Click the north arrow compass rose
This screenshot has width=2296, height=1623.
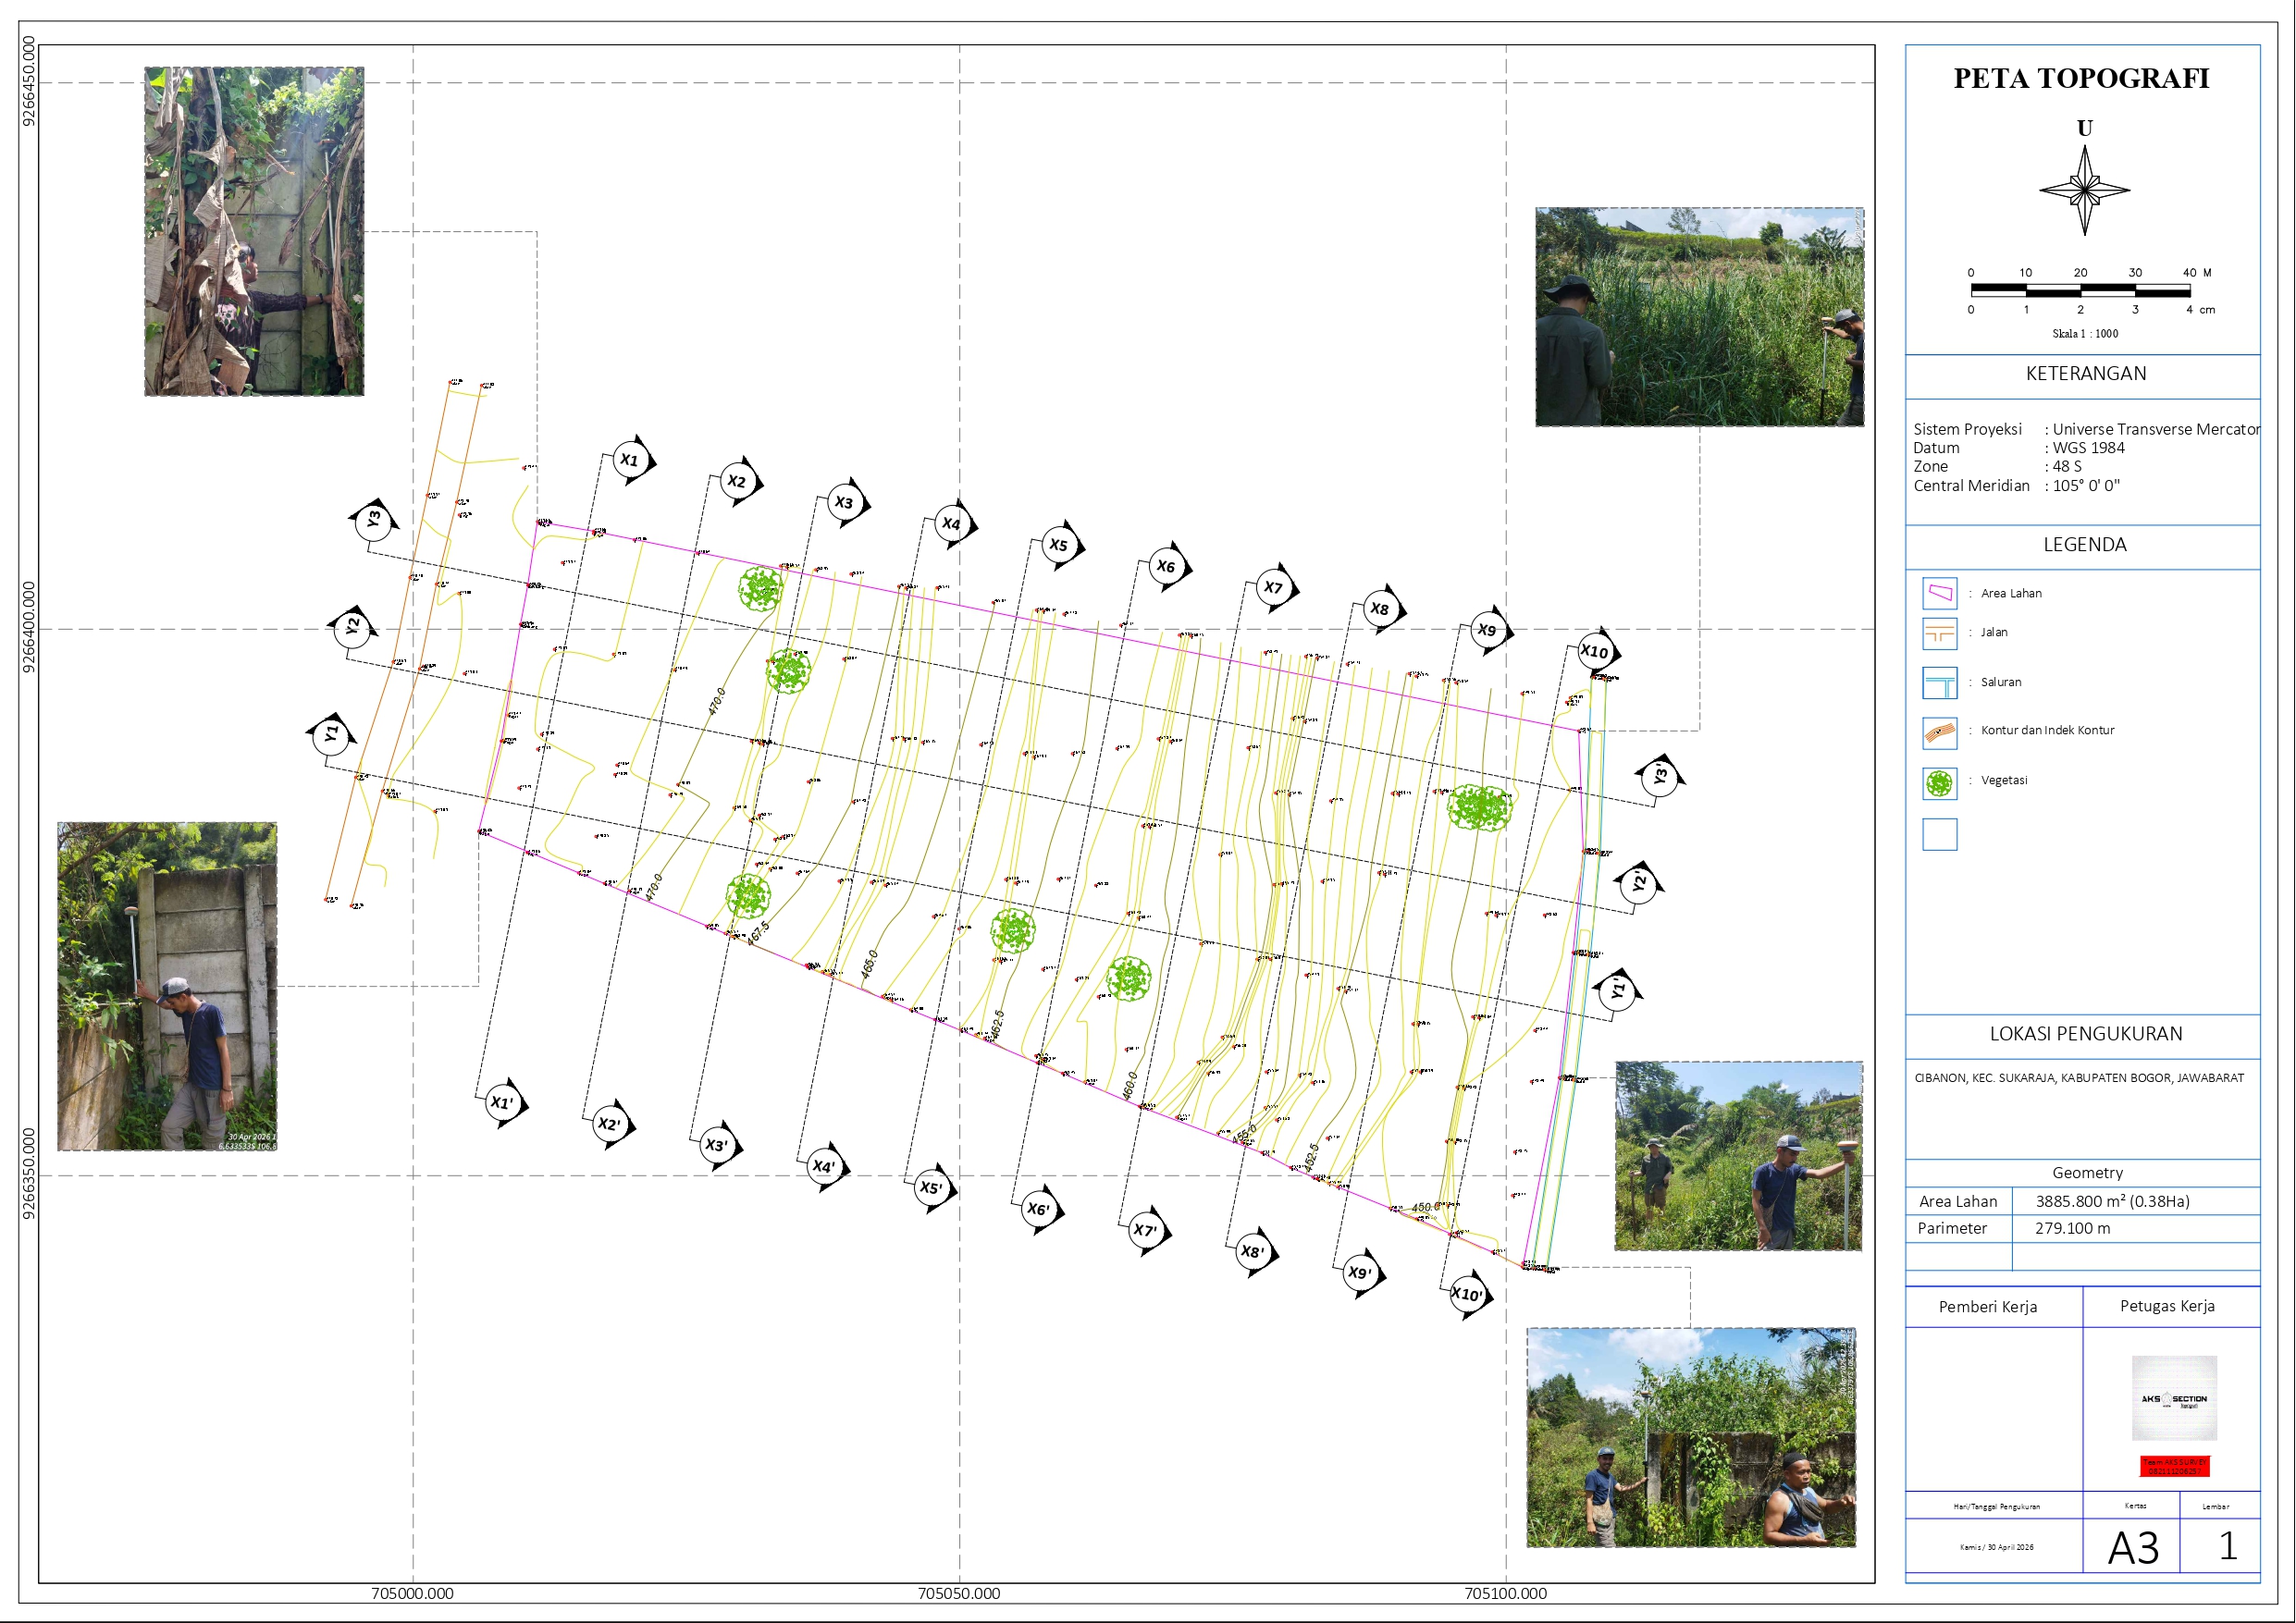[2084, 190]
